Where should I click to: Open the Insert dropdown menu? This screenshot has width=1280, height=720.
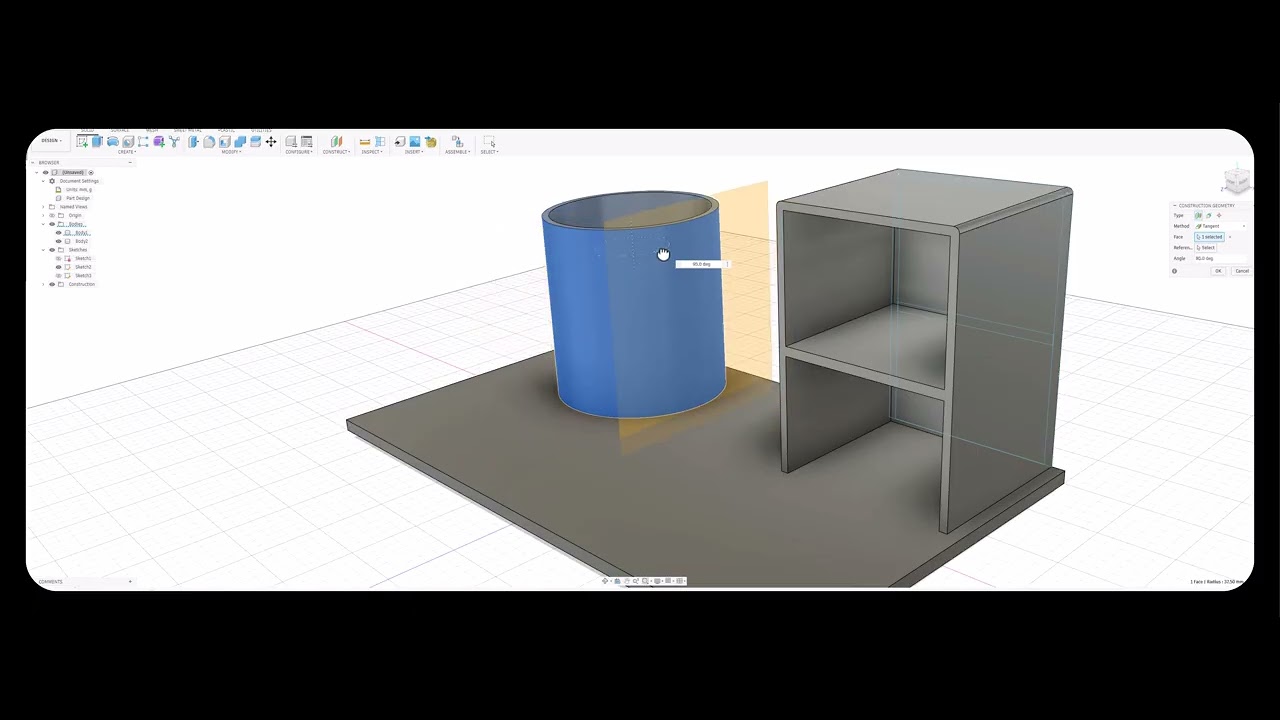click(x=413, y=152)
